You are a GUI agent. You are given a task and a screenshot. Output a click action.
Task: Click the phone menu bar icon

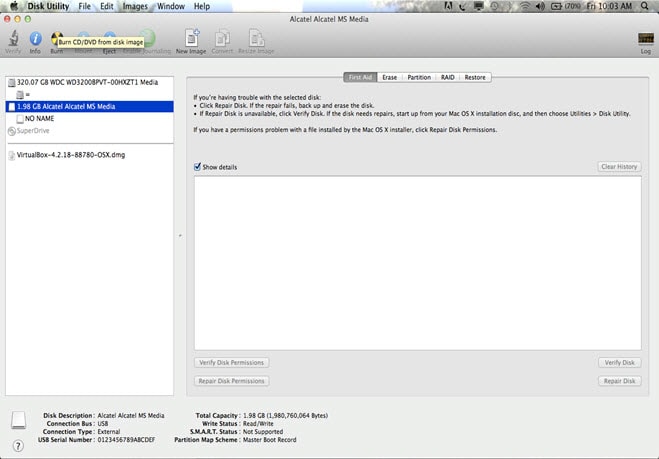coord(463,6)
